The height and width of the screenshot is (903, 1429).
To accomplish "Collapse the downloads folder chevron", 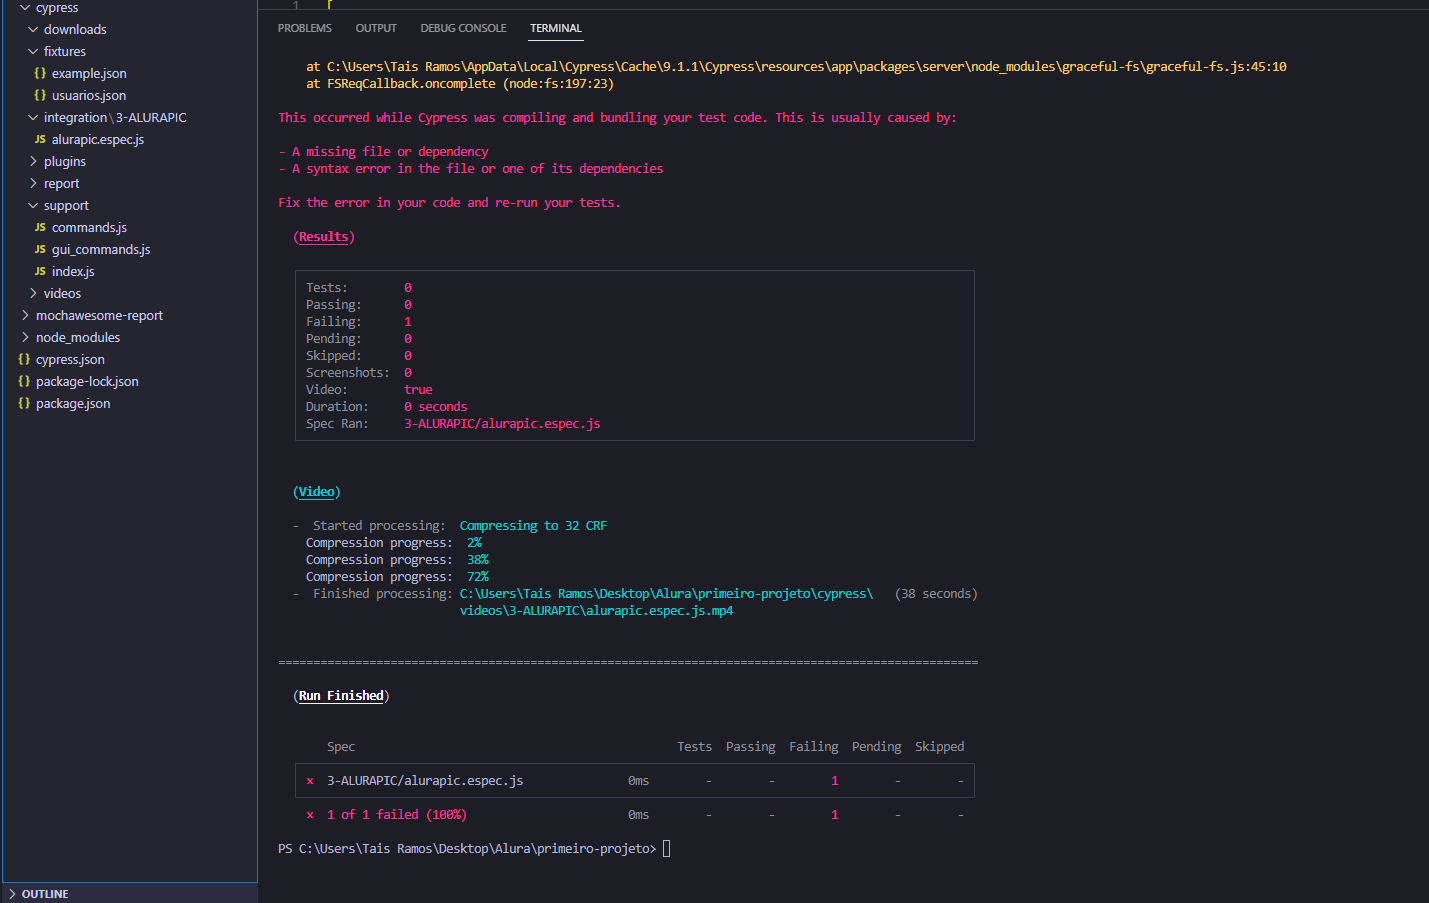I will (33, 29).
